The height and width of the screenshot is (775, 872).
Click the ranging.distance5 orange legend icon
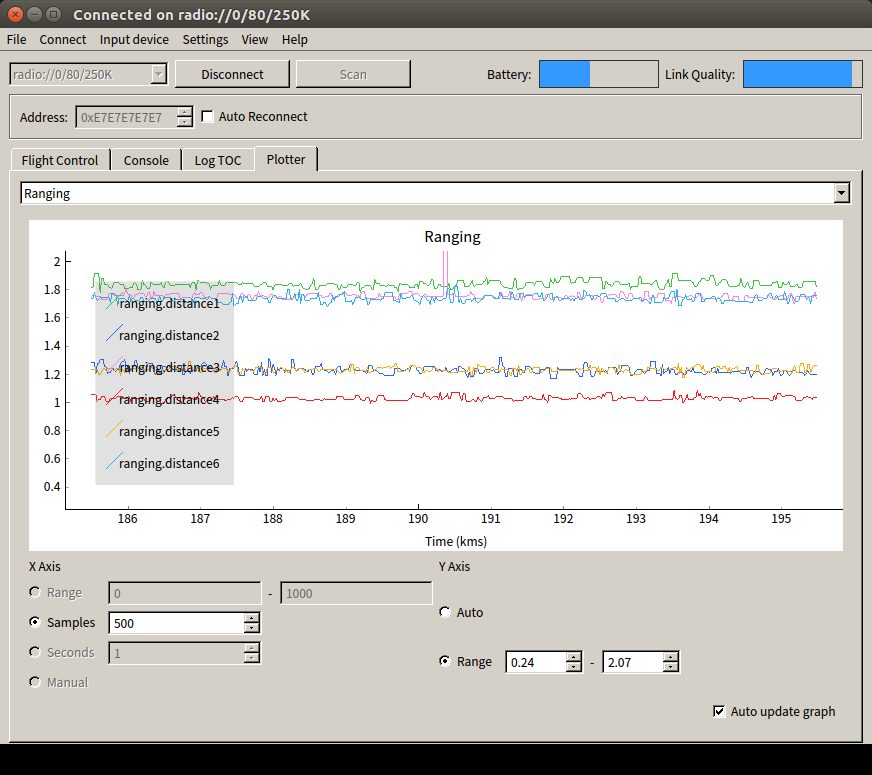click(x=114, y=429)
